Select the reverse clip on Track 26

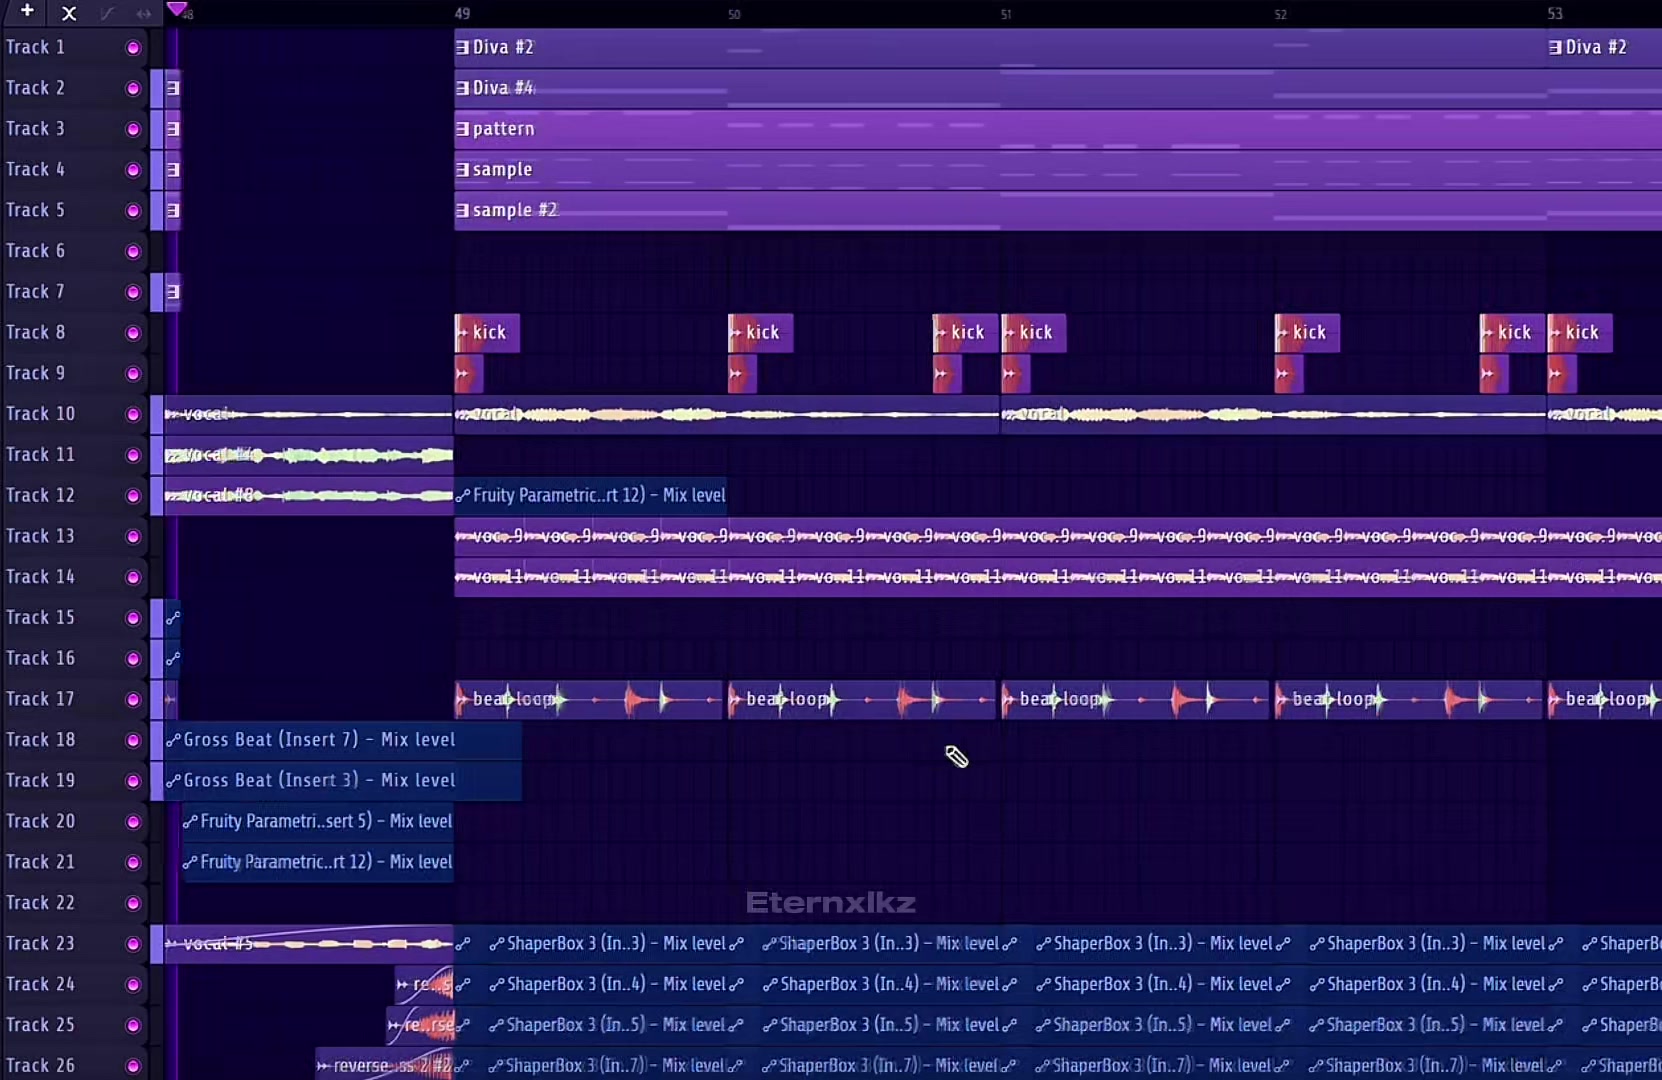pyautogui.click(x=385, y=1066)
